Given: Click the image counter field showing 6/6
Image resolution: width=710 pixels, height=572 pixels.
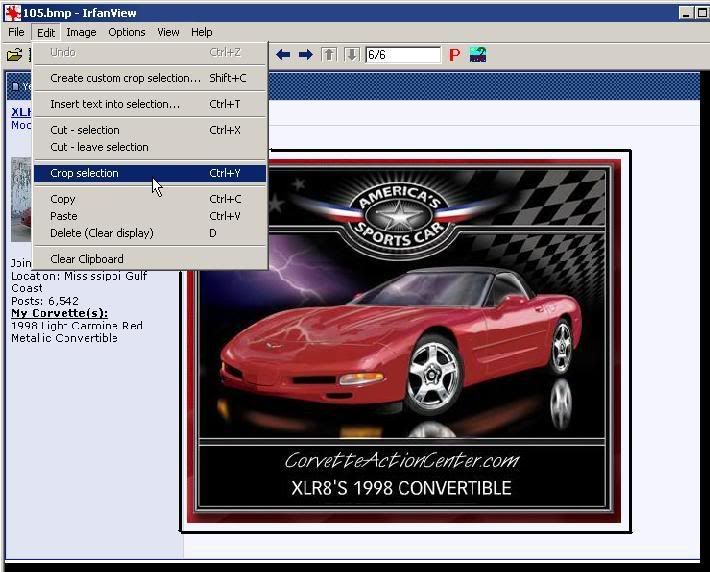Looking at the screenshot, I should [x=403, y=55].
